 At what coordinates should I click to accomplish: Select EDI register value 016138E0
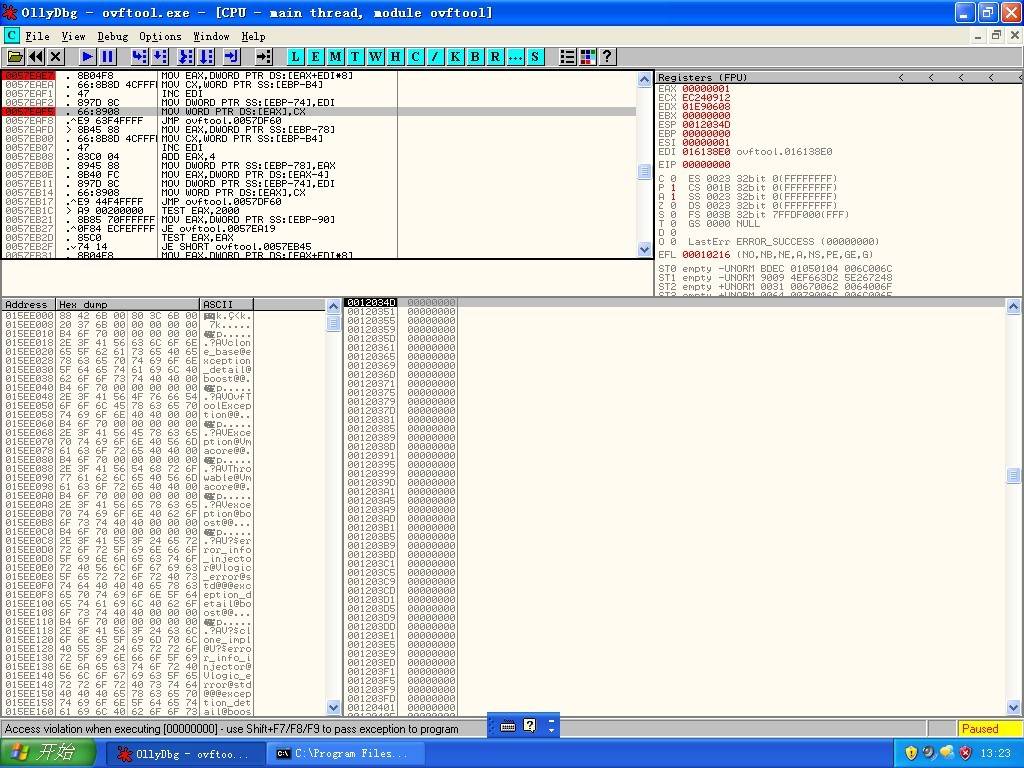[706, 152]
